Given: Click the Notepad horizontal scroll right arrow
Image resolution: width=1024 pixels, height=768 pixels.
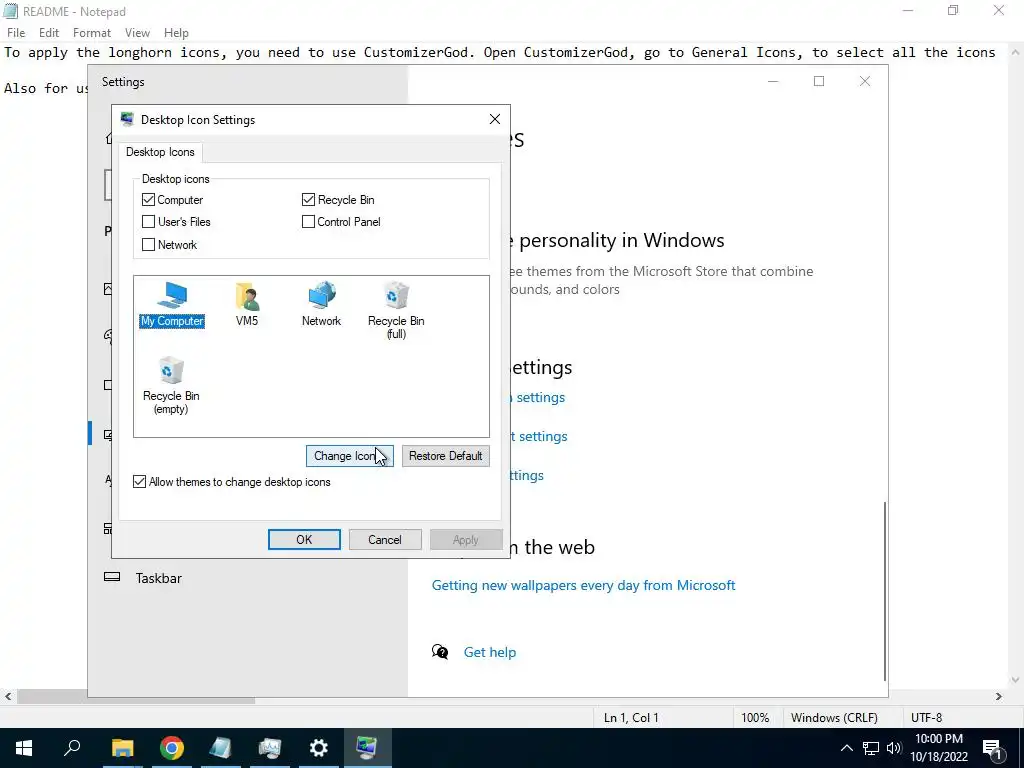Looking at the screenshot, I should tap(999, 697).
